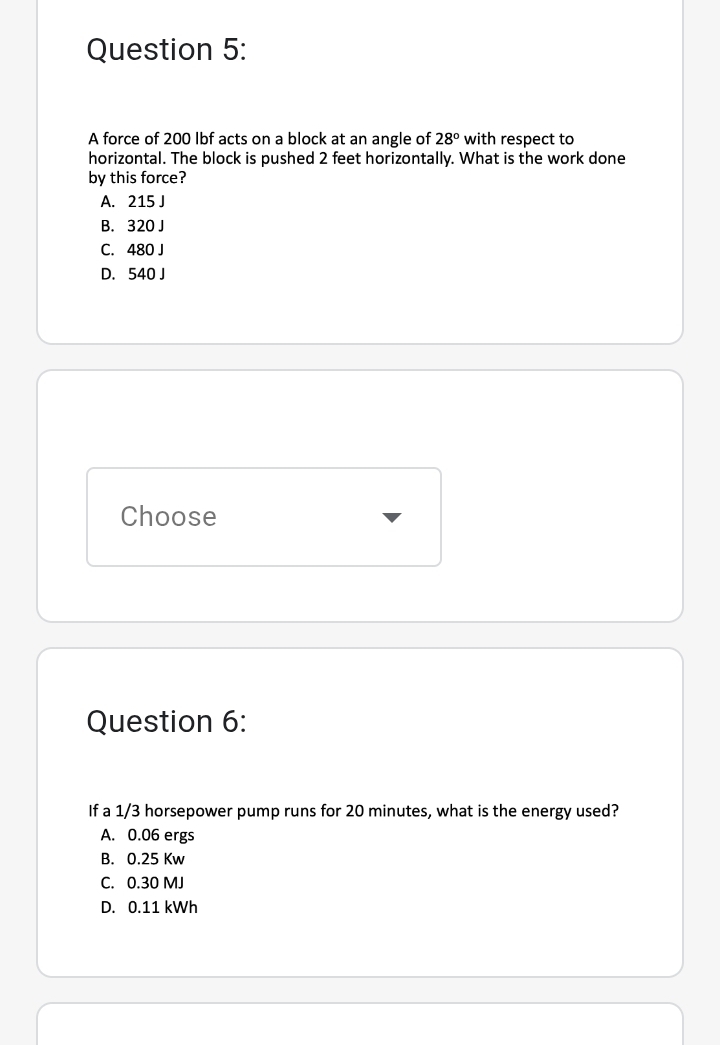The width and height of the screenshot is (720, 1045).
Task: Click the dropdown's black triangle arrow
Action: click(392, 518)
